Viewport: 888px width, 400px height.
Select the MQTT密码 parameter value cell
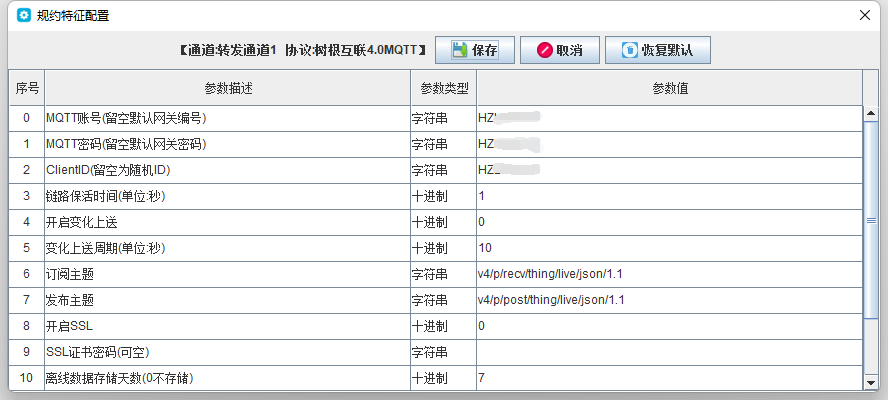[x=669, y=144]
